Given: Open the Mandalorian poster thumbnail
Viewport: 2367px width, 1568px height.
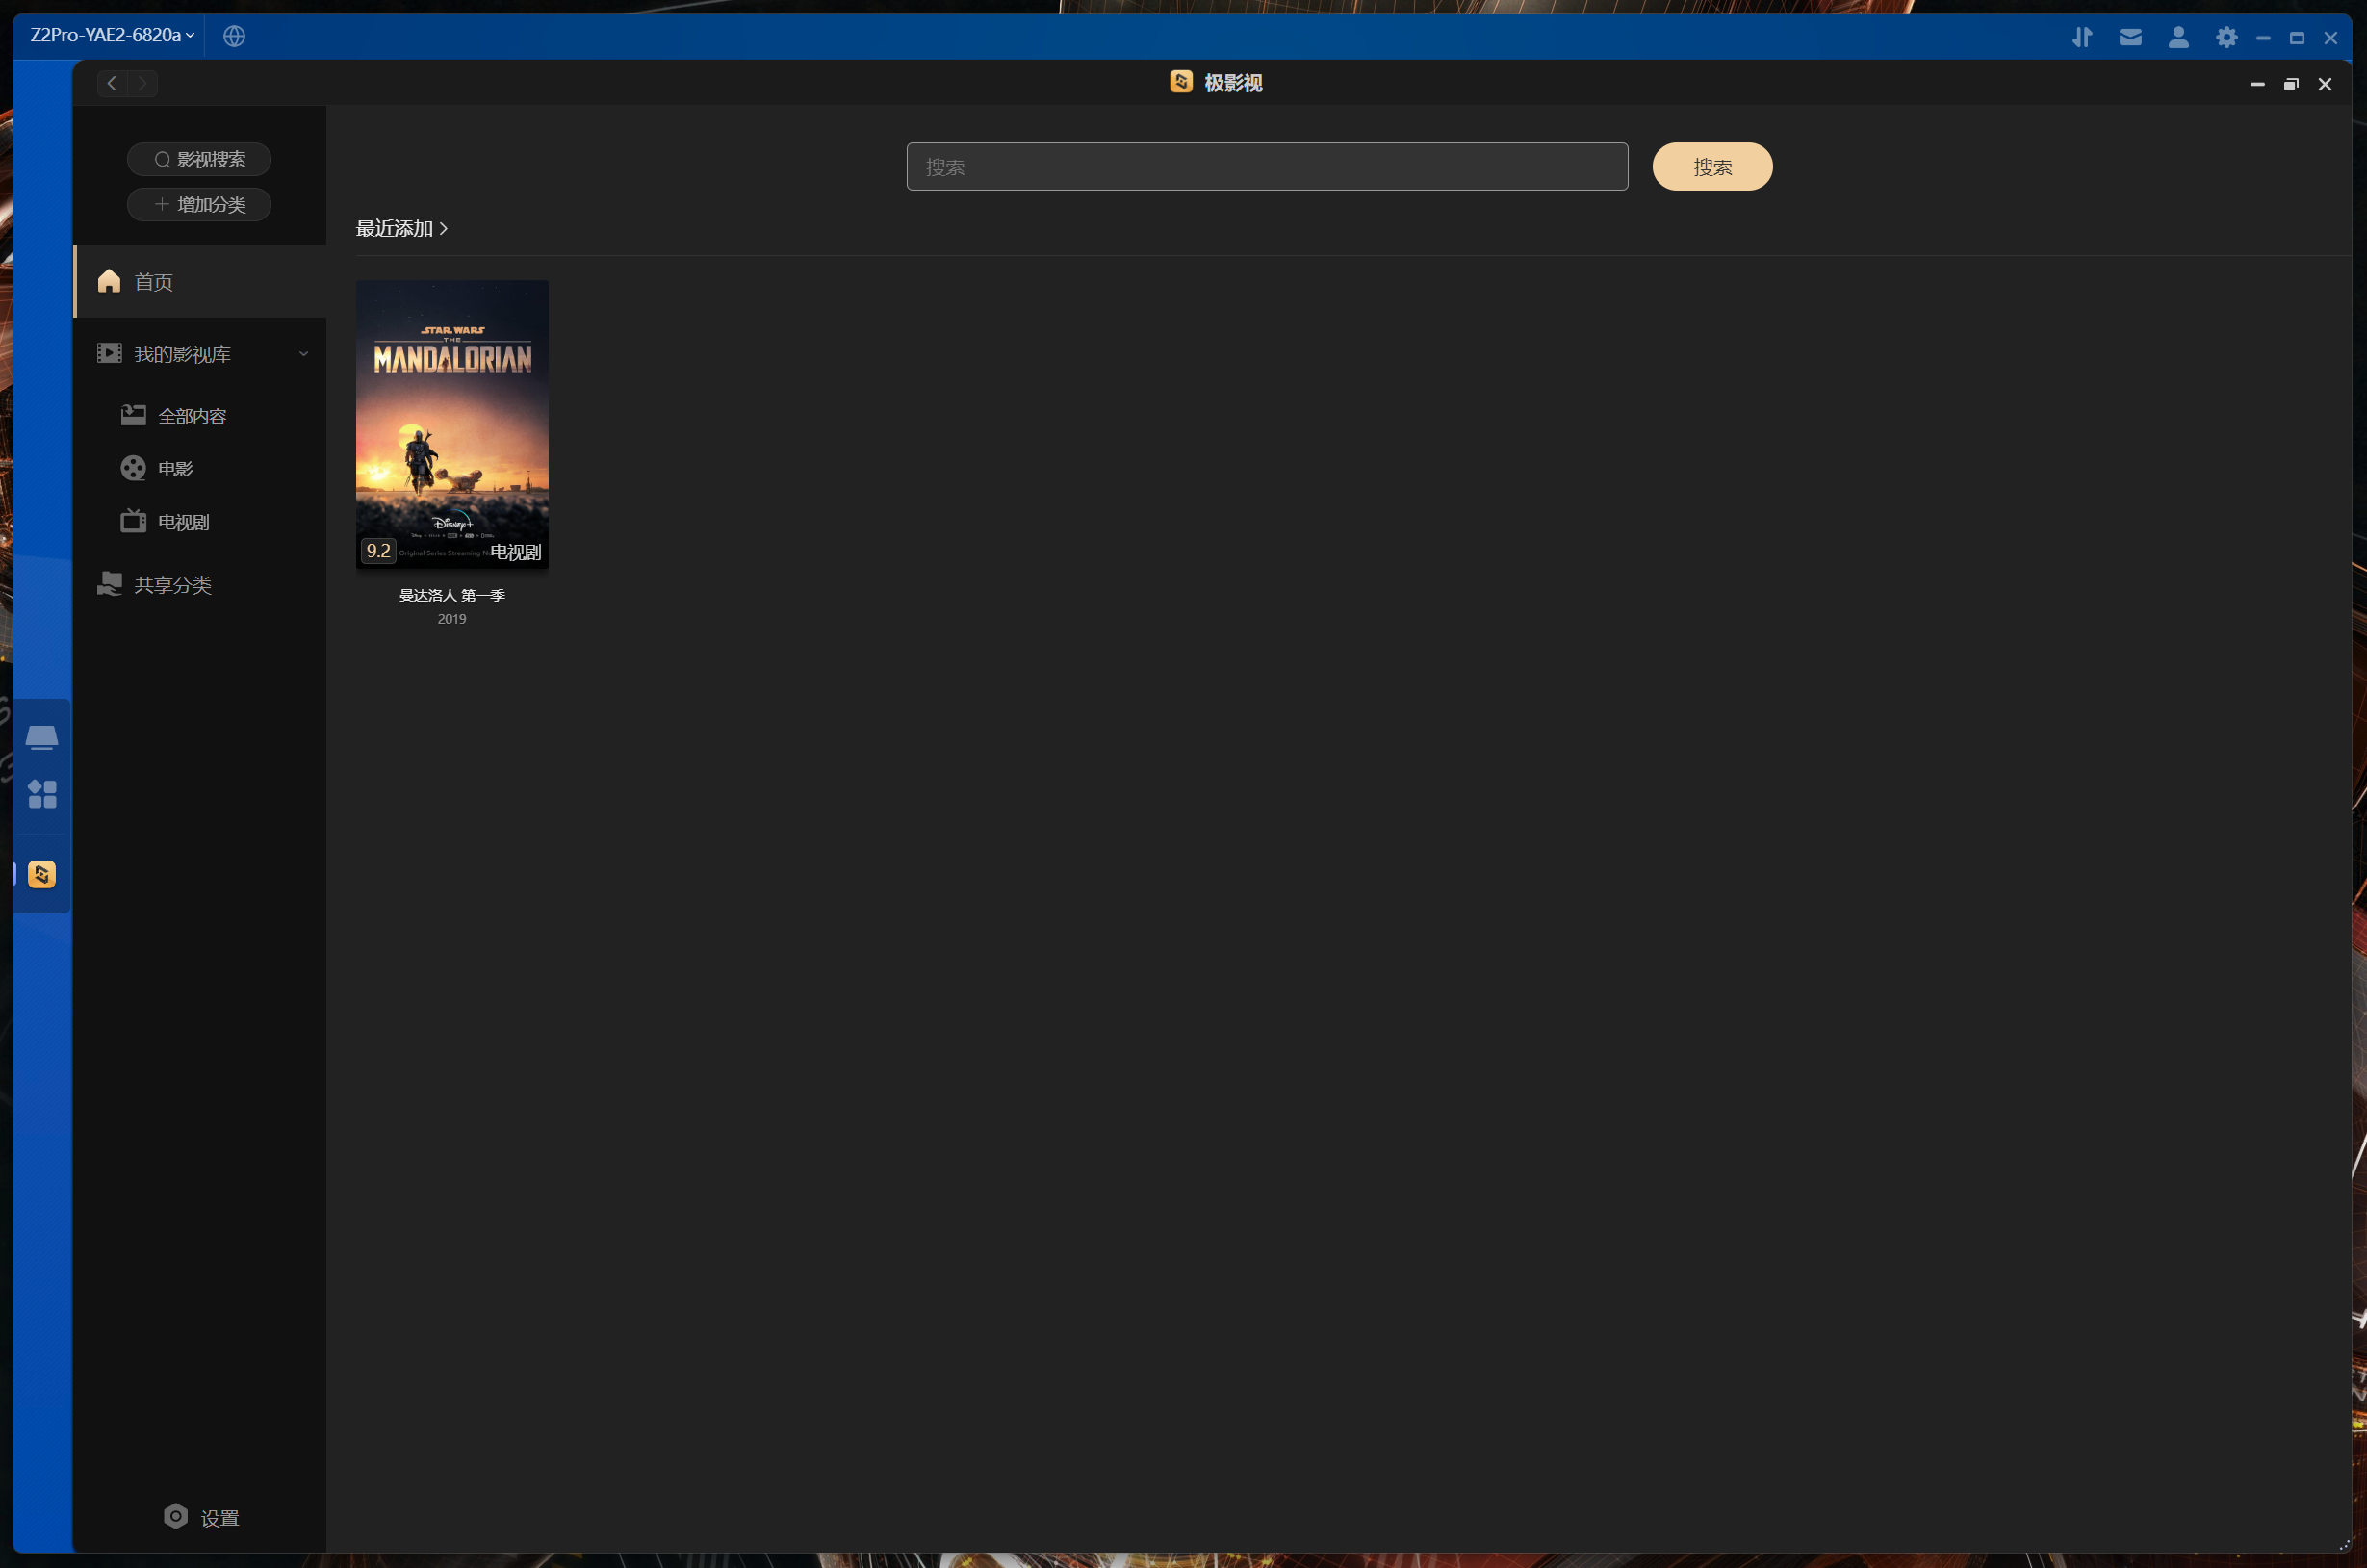Looking at the screenshot, I should coord(452,424).
